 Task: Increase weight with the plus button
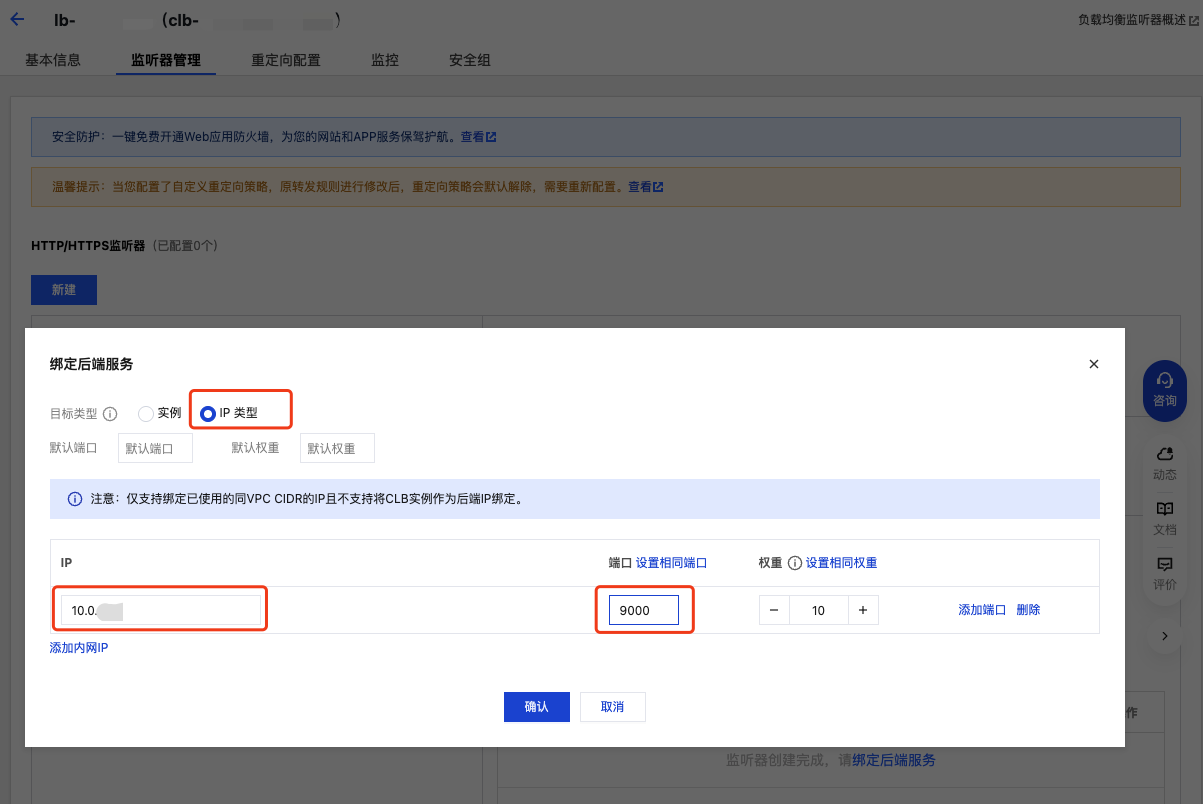tap(863, 610)
